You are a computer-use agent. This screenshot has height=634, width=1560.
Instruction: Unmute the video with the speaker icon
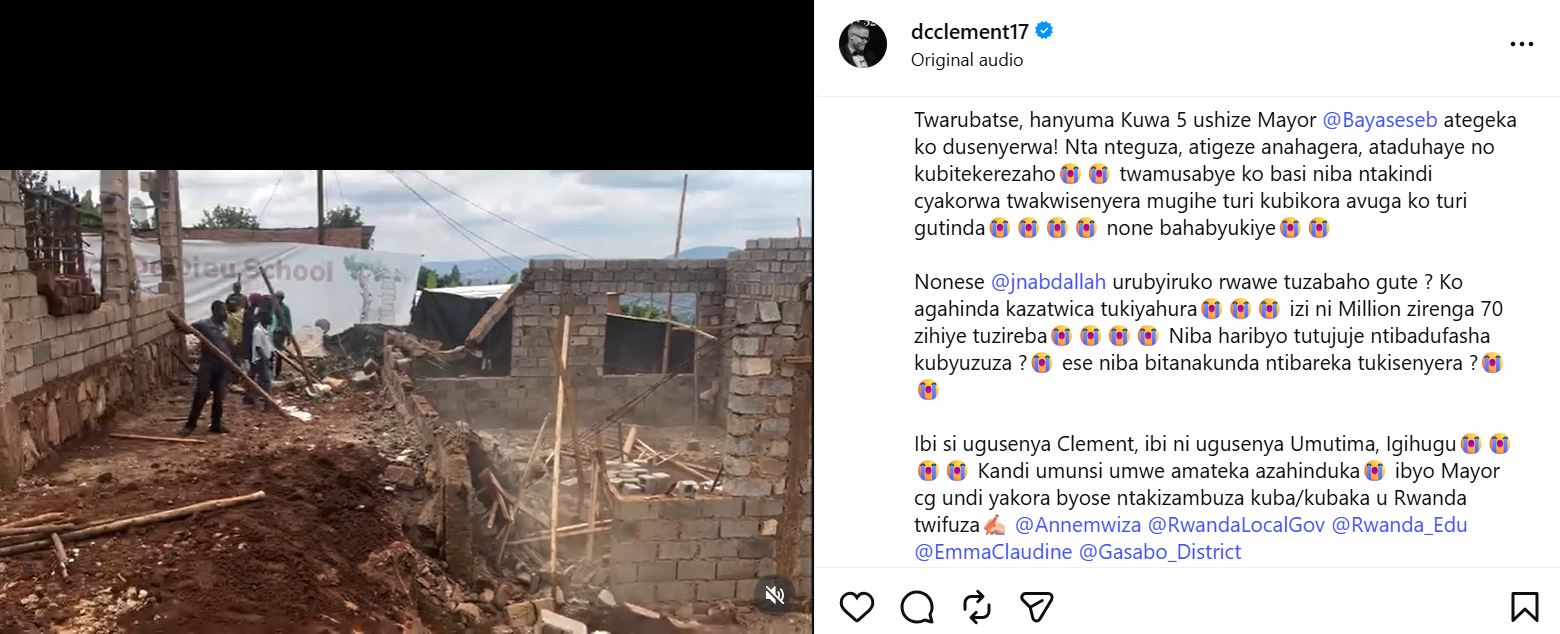coord(774,596)
